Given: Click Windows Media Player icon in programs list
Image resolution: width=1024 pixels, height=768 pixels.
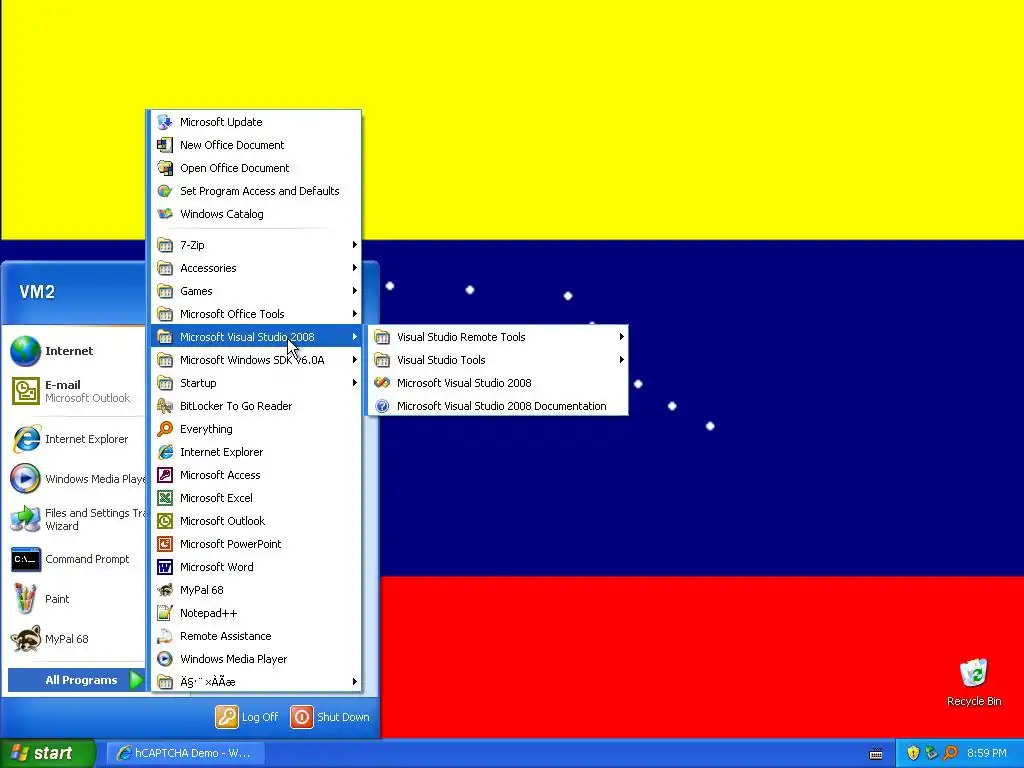Looking at the screenshot, I should click(x=165, y=659).
